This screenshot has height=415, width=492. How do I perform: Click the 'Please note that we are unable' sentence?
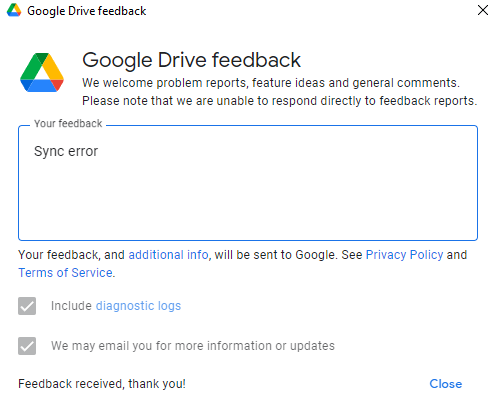tap(280, 101)
